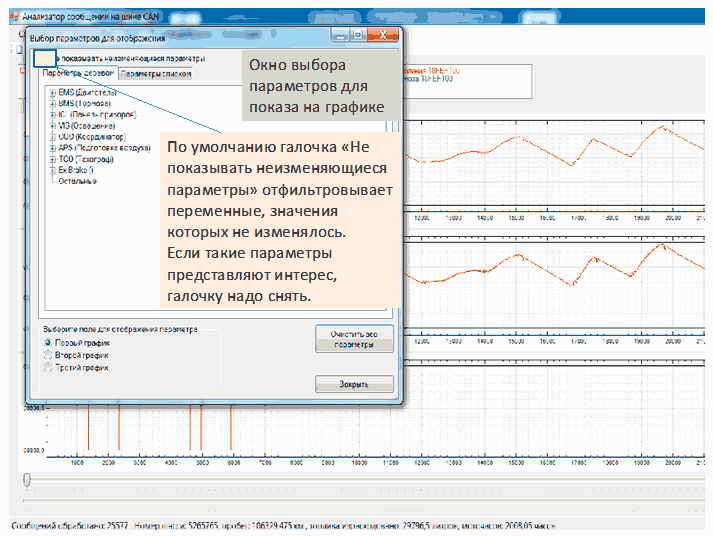This screenshot has height=536, width=713.
Task: Toggle 'Не показывать неизменяющиеся параметры' checkbox
Action: 46,59
